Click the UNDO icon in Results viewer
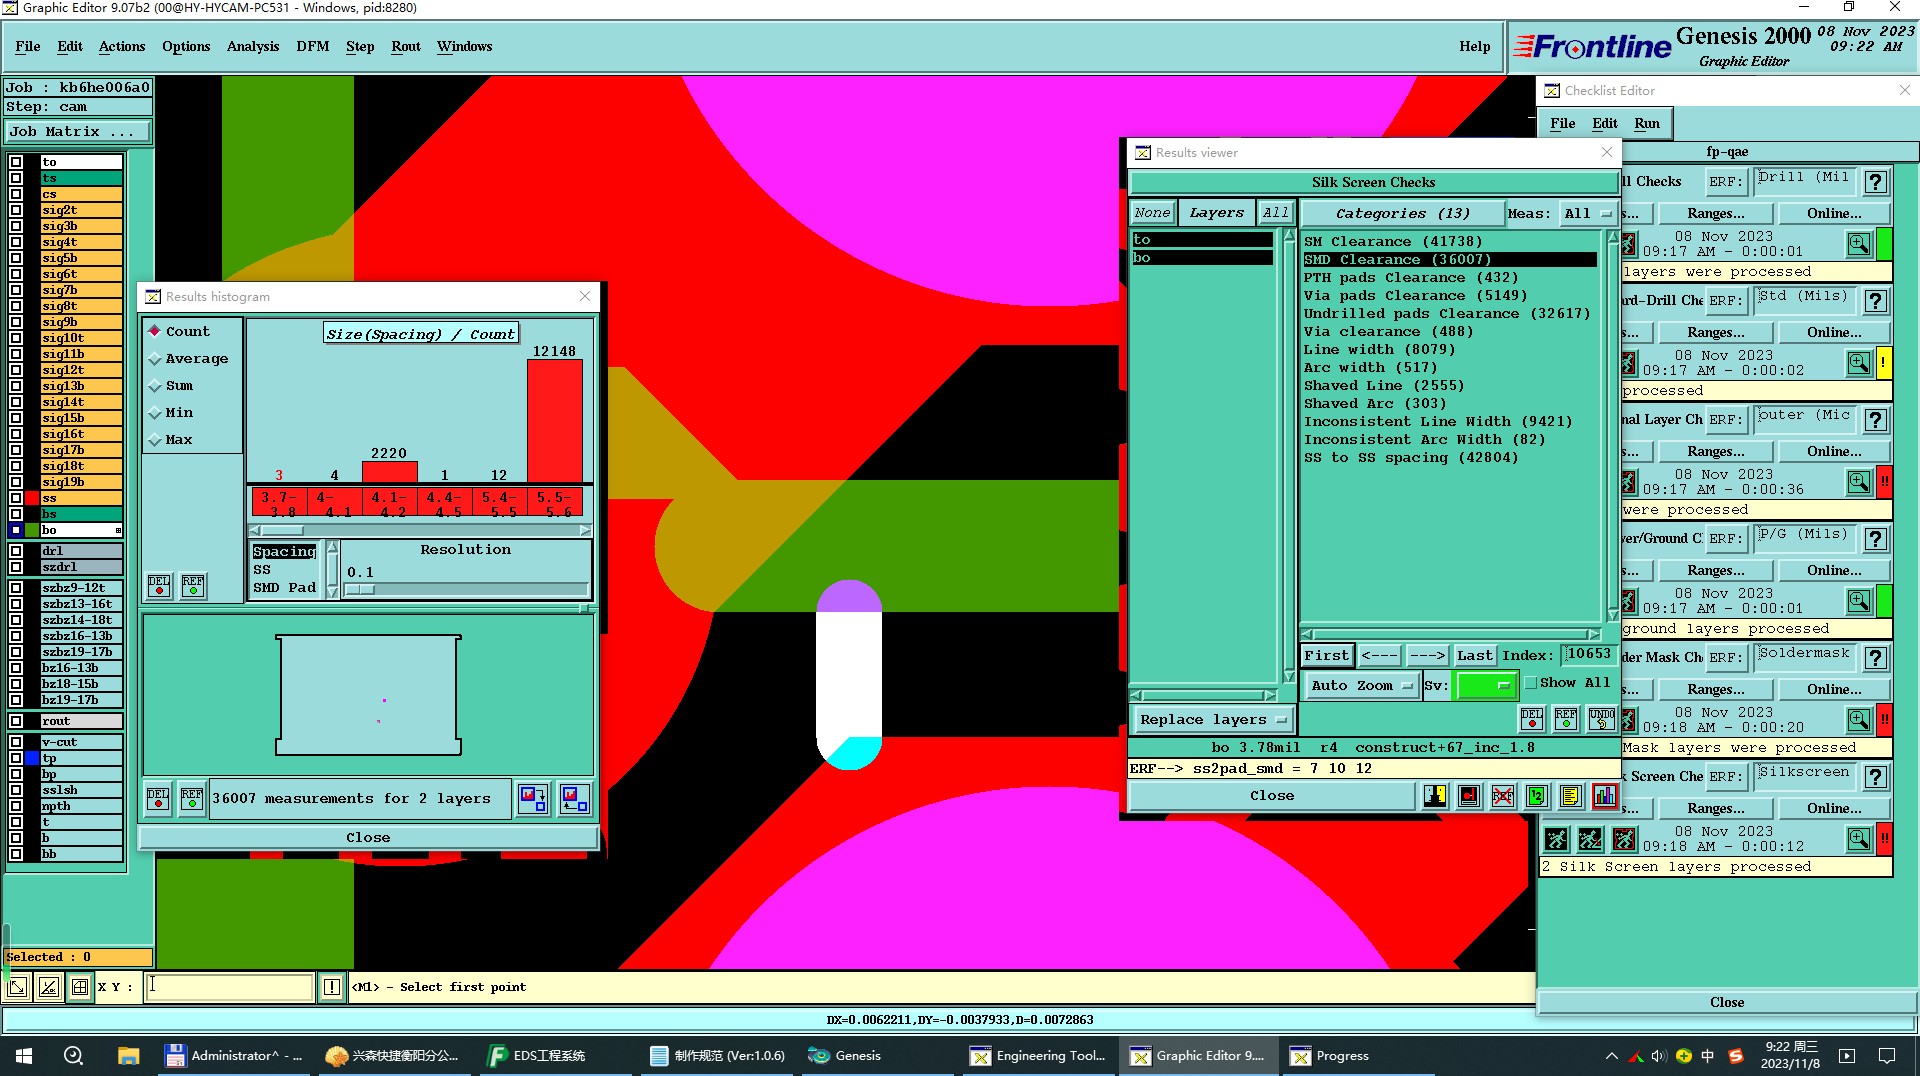Image resolution: width=1920 pixels, height=1076 pixels. (x=1601, y=719)
